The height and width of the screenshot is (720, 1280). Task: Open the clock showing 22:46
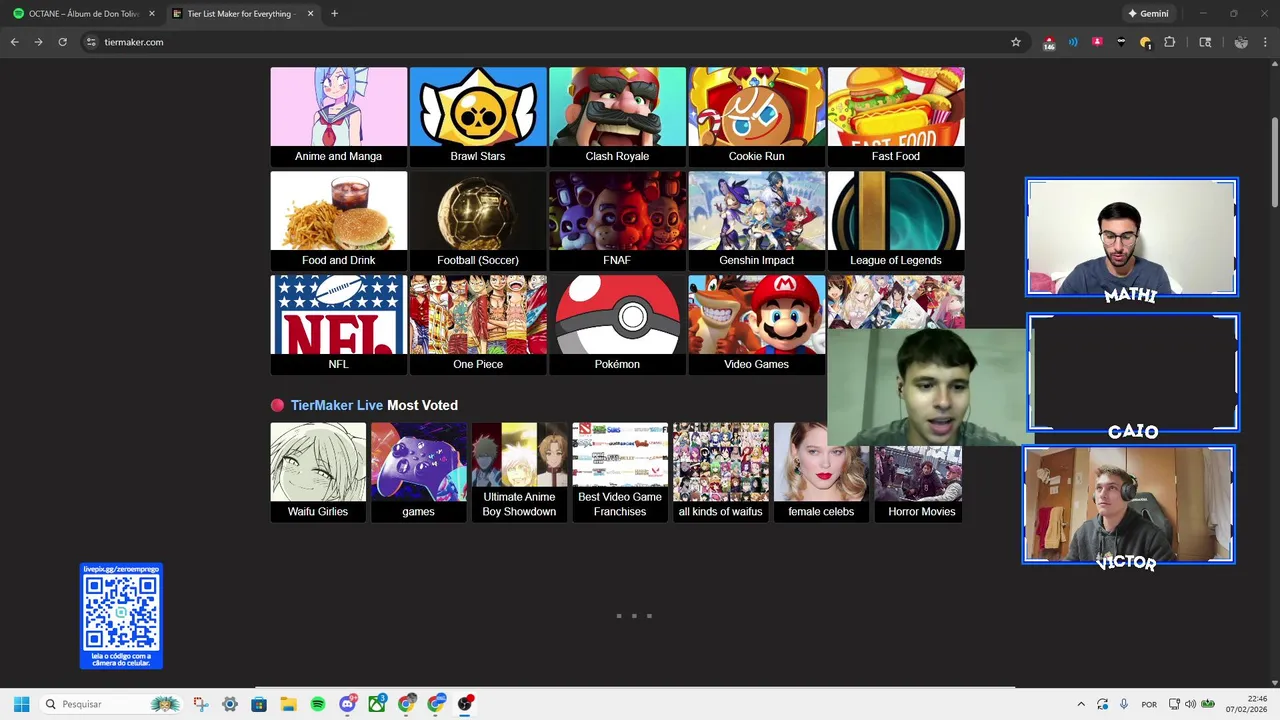1247,704
